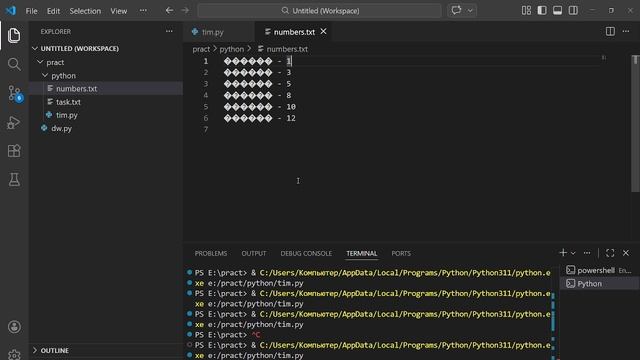Switch to the OUTPUT panel tab
The width and height of the screenshot is (640, 360).
[253, 253]
